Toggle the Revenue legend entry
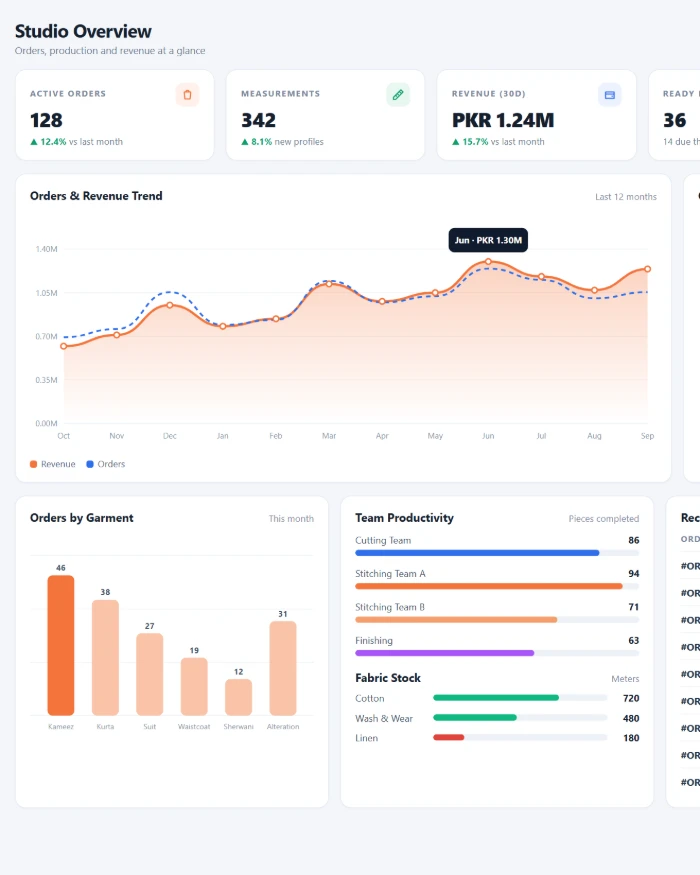This screenshot has width=700, height=875. coord(52,464)
